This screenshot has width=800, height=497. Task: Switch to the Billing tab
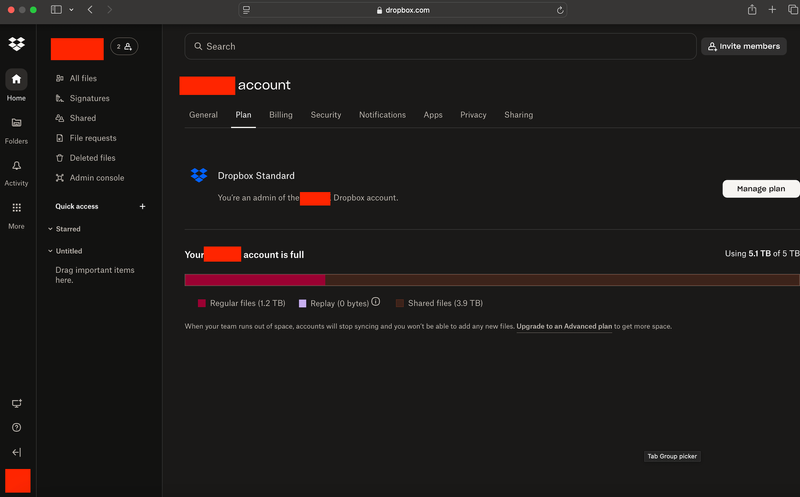(x=281, y=115)
